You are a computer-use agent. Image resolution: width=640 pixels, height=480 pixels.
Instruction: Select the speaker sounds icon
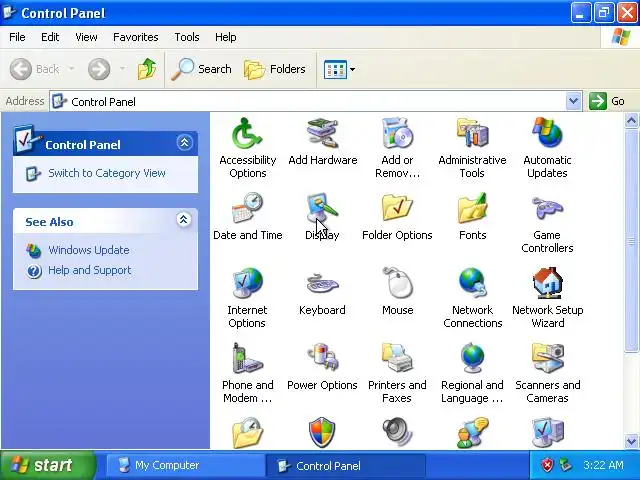tap(397, 433)
